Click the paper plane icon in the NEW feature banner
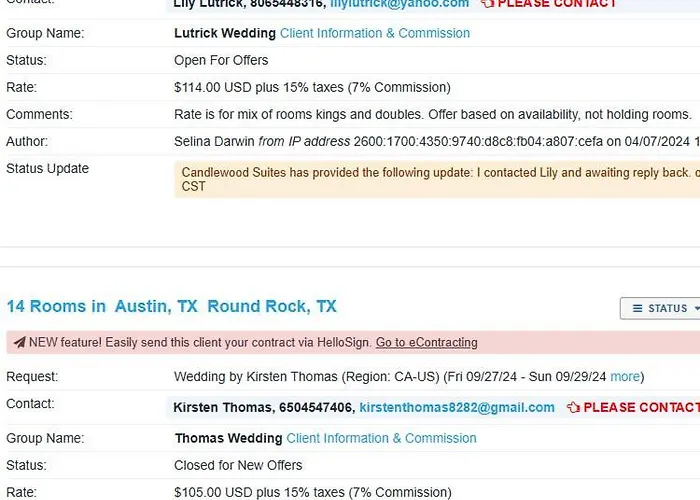The width and height of the screenshot is (700, 500). [19, 342]
